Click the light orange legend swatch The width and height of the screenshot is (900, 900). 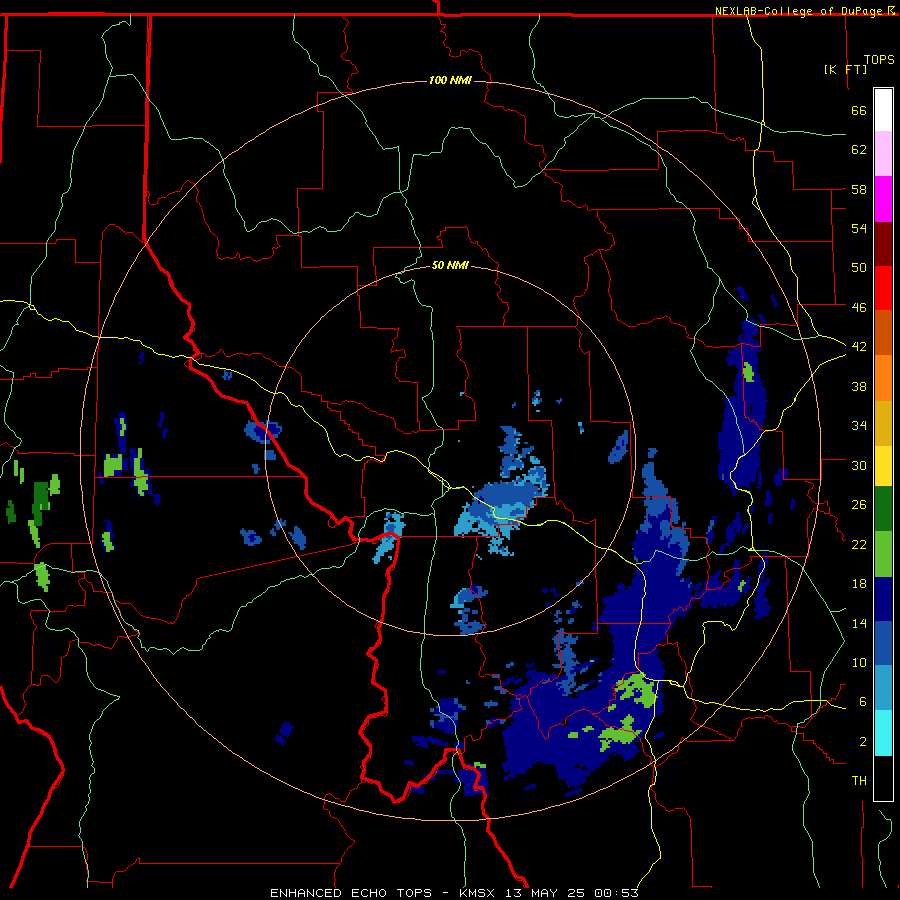[x=883, y=378]
